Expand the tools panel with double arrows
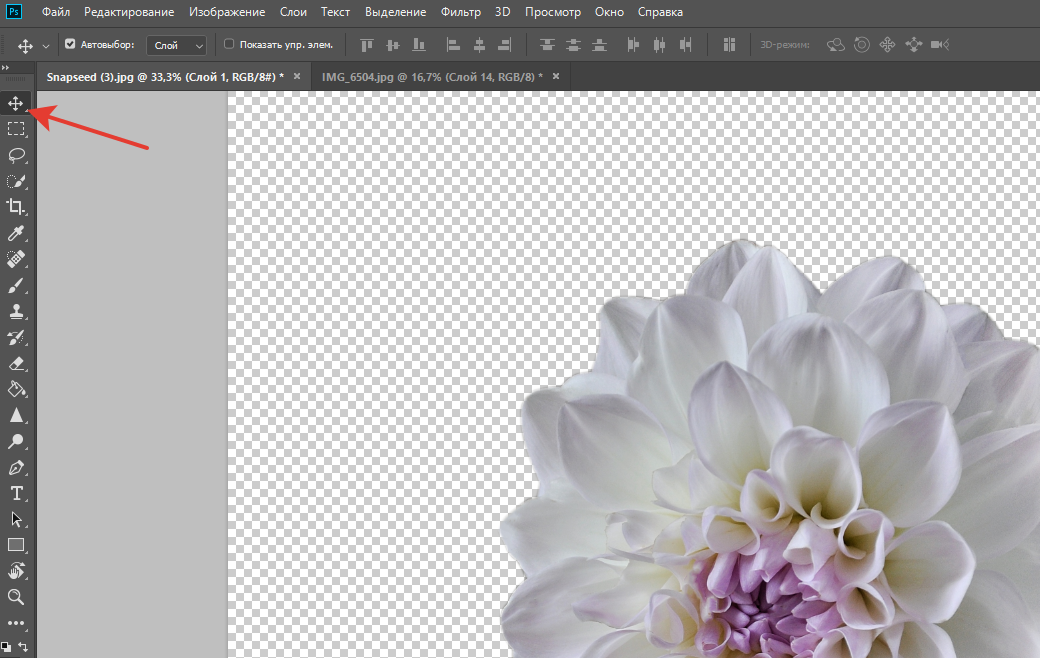Screen dimensions: 1040x658 5,68
